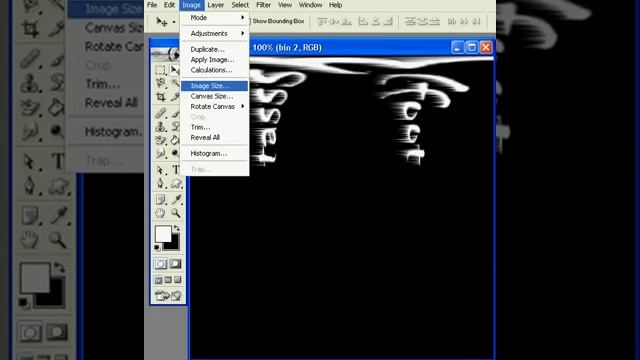Choose Canvas Size menu entry
The image size is (640, 360).
click(214, 96)
